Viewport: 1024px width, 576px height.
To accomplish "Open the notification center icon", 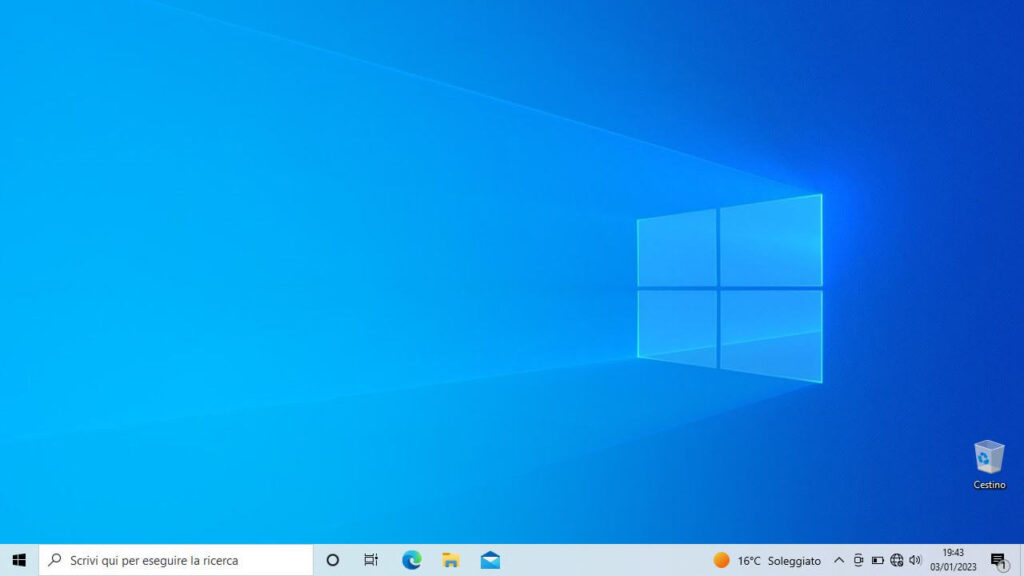I will [x=999, y=560].
